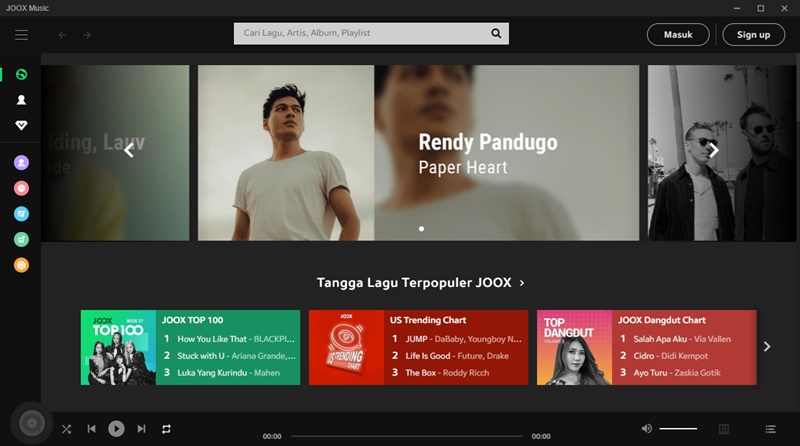Click the now-playing disc thumbnail
The width and height of the screenshot is (800, 446).
(x=32, y=423)
